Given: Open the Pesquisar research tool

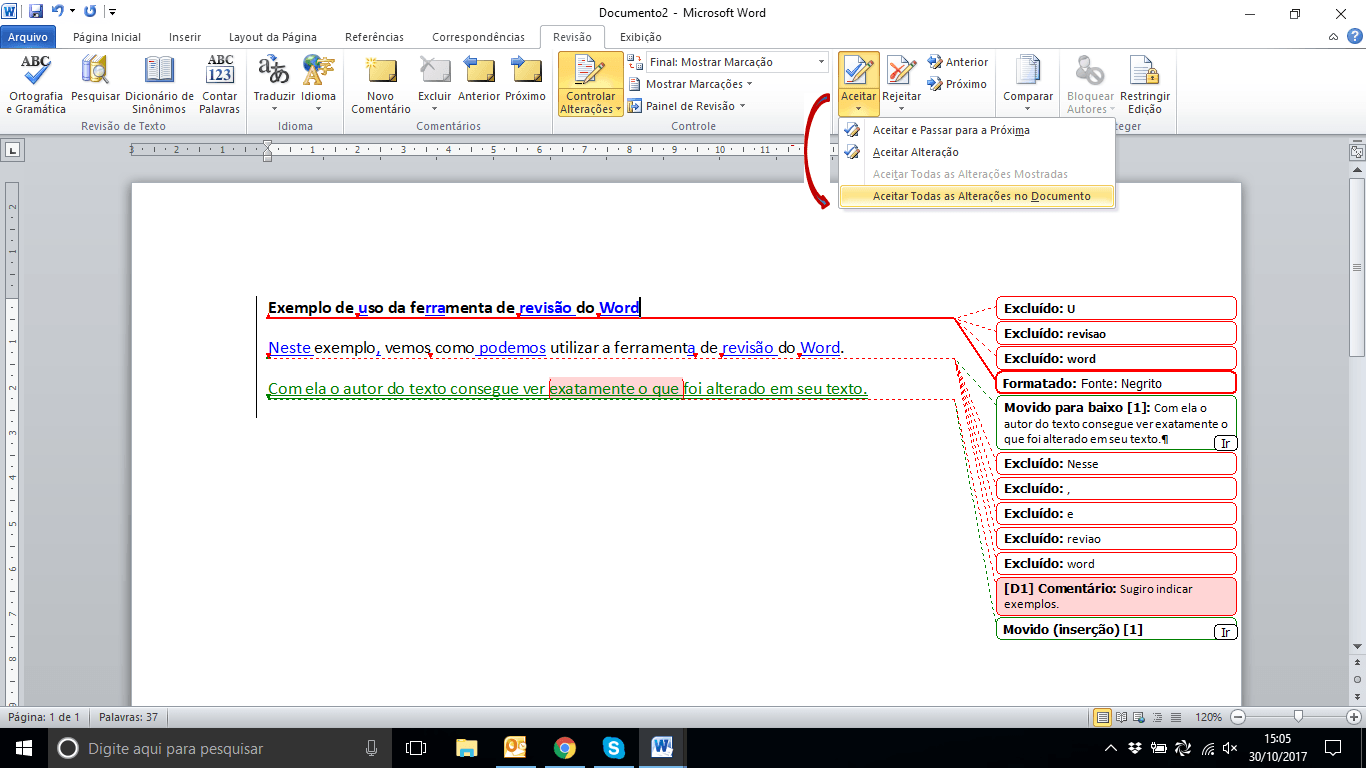Looking at the screenshot, I should coord(95,72).
